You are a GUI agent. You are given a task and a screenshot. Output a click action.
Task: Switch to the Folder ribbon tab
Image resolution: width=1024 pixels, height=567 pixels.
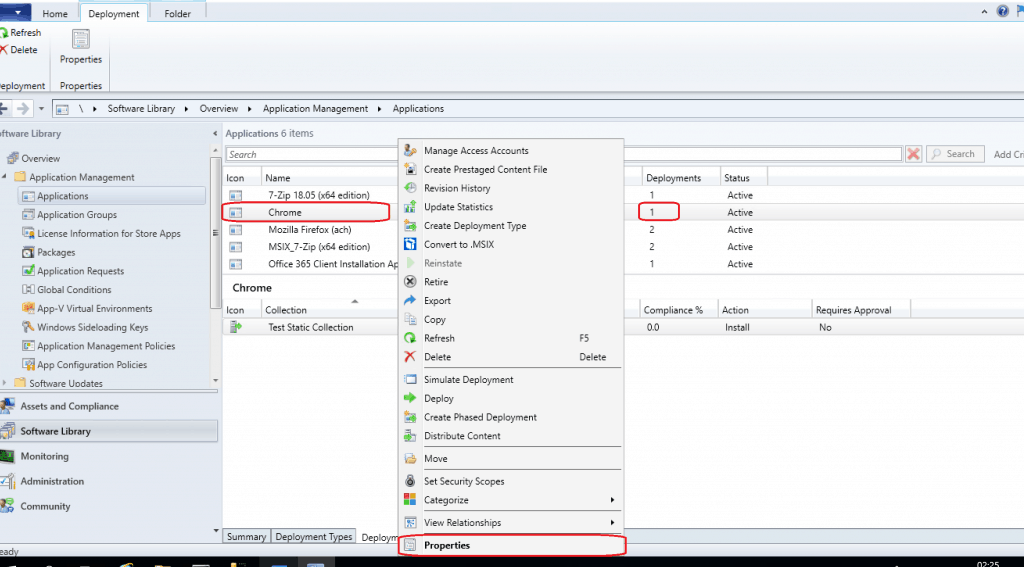[178, 14]
